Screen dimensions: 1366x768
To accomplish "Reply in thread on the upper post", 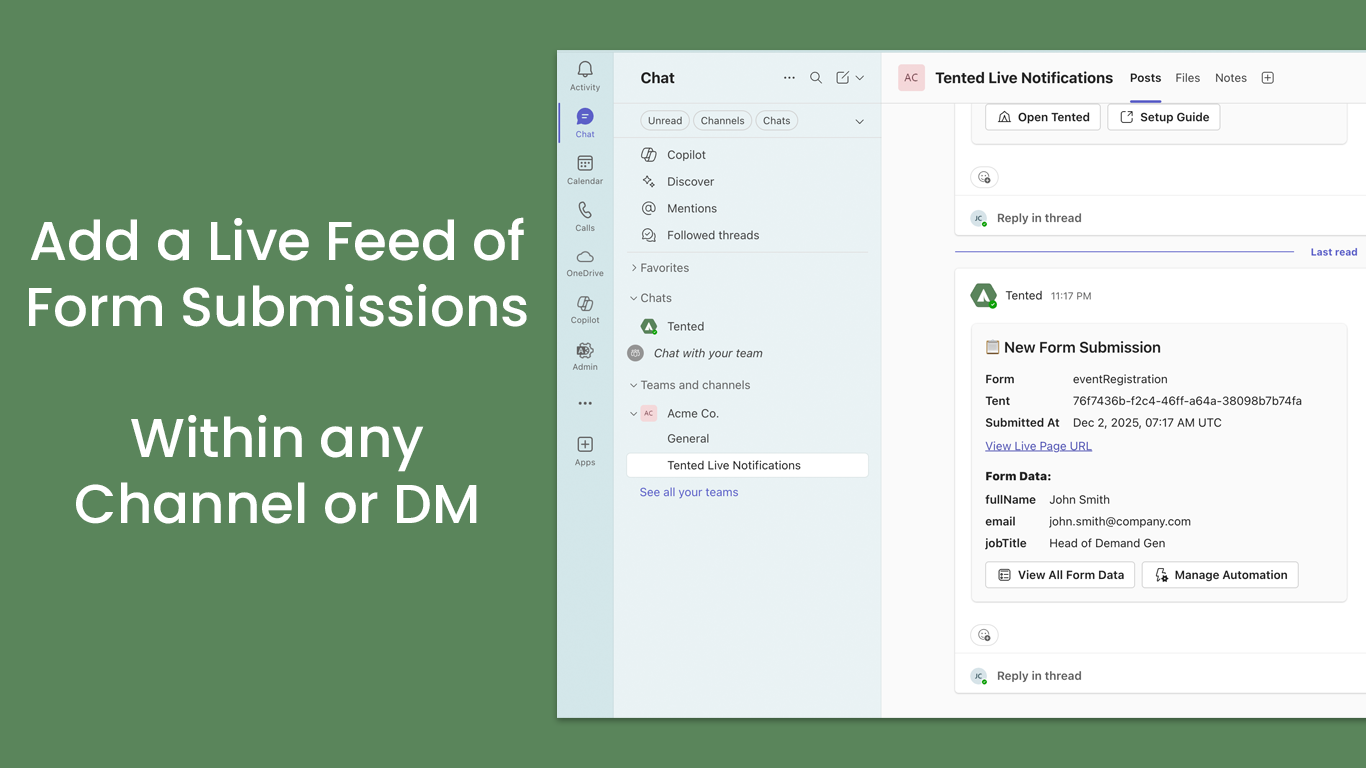I will 1039,218.
